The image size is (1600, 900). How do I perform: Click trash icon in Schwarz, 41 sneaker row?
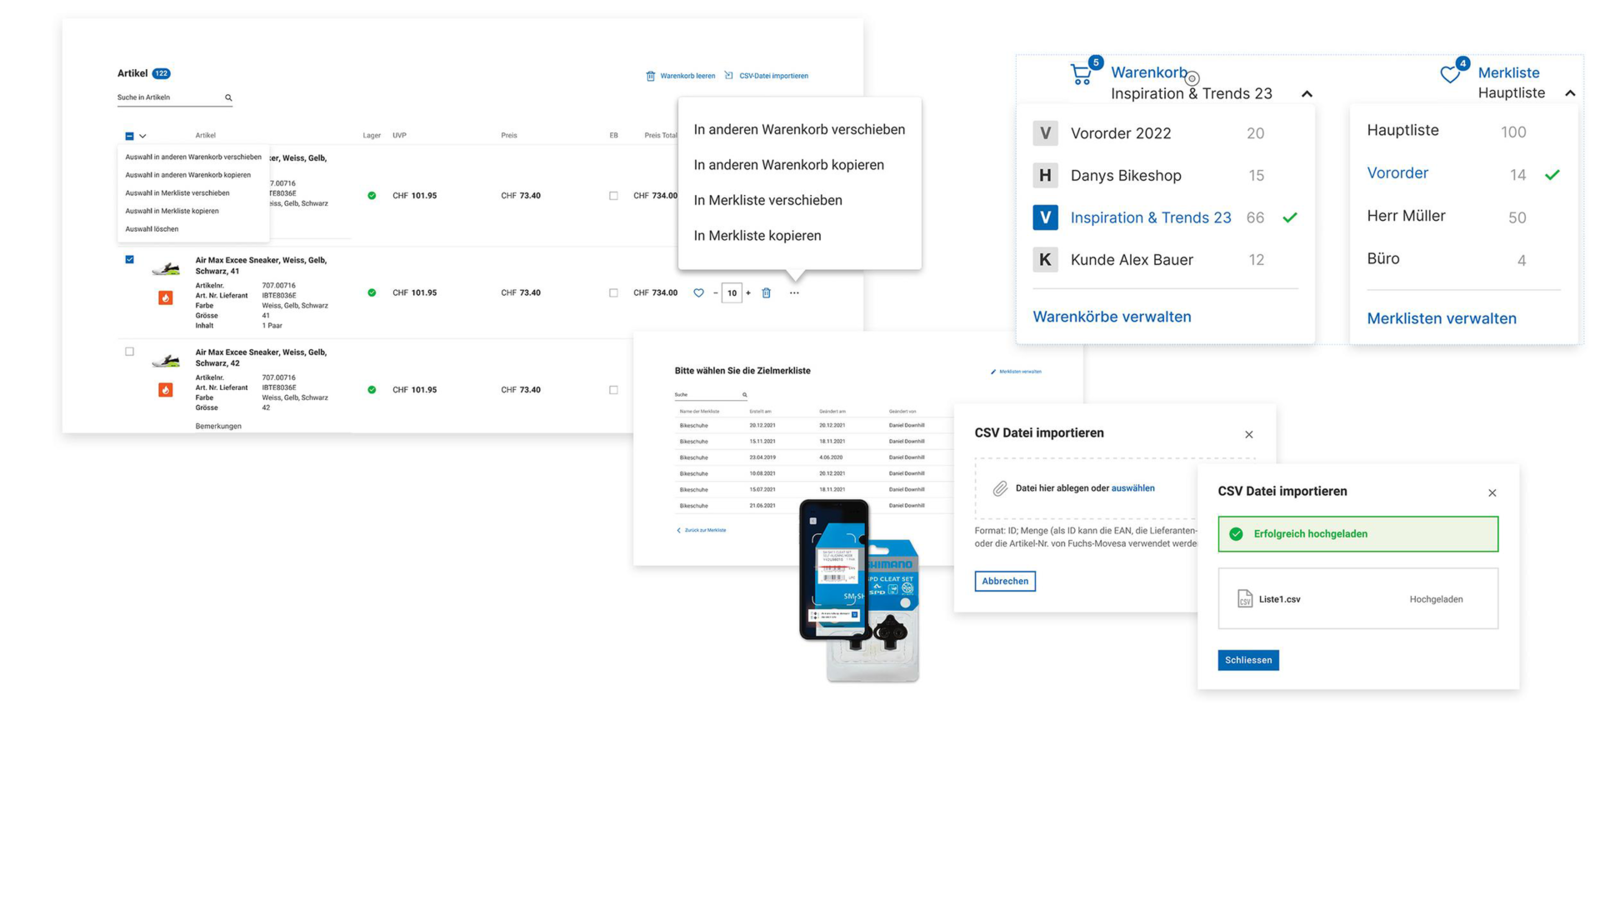coord(766,293)
